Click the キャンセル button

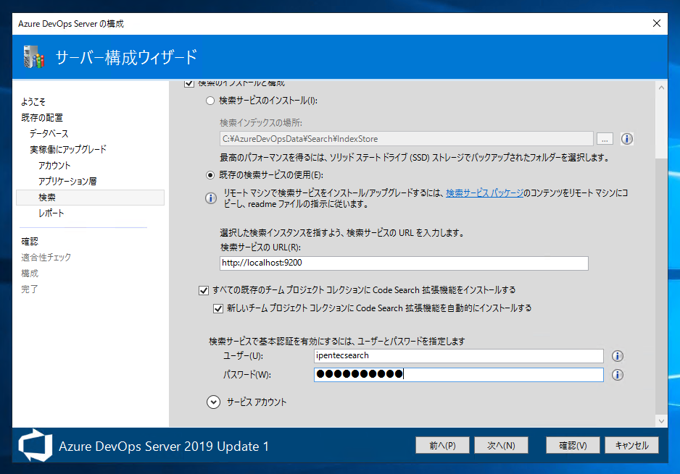coord(632,445)
